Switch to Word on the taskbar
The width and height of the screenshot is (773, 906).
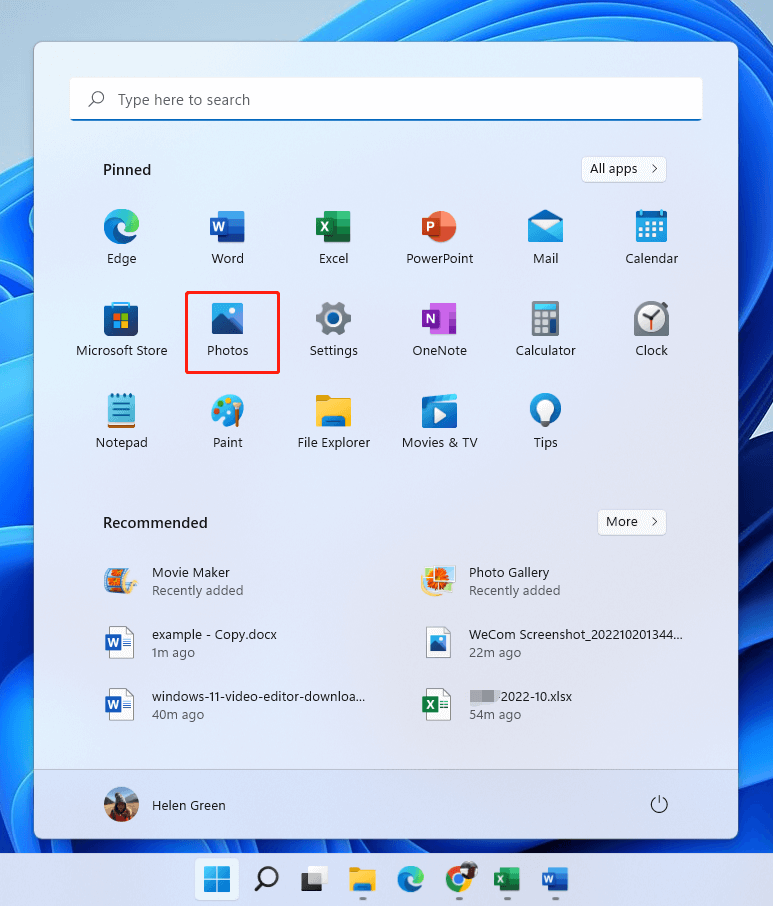tap(555, 879)
